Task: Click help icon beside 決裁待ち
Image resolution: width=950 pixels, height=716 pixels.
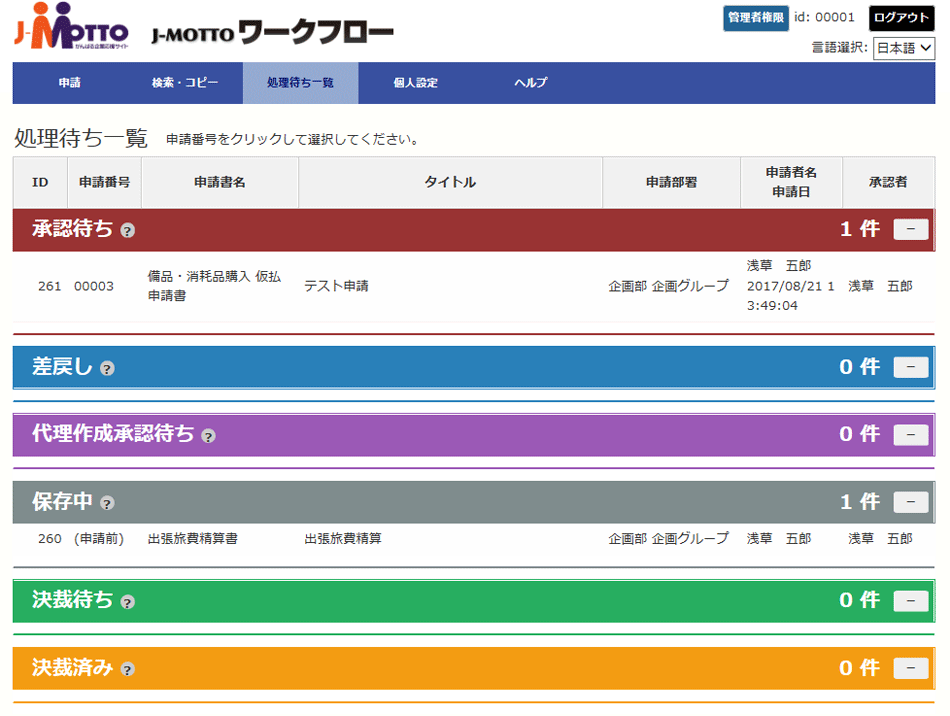Action: click(127, 602)
